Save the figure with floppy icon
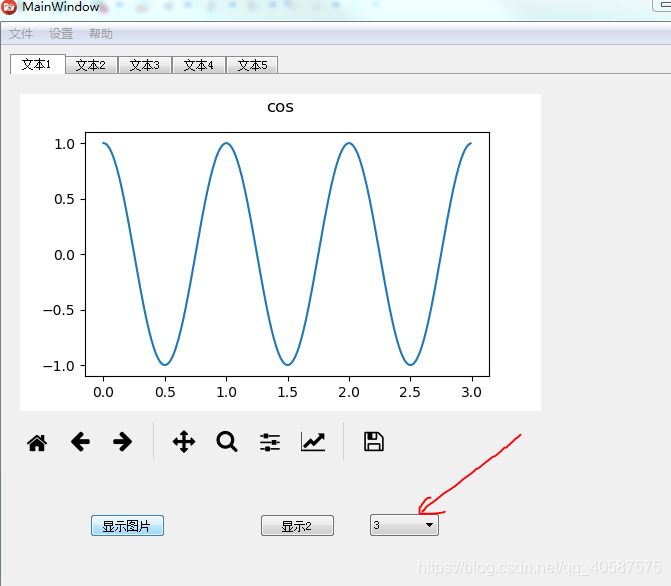Viewport: 671px width, 586px height. [374, 442]
